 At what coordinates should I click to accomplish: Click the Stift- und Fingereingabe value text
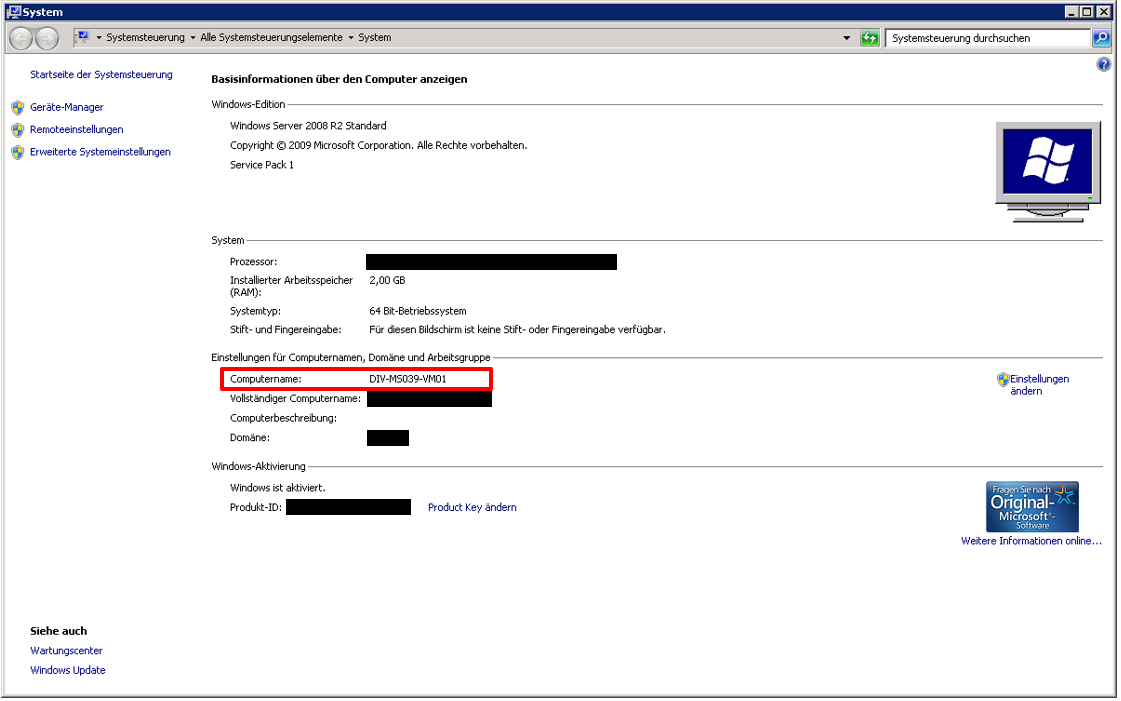(x=517, y=329)
